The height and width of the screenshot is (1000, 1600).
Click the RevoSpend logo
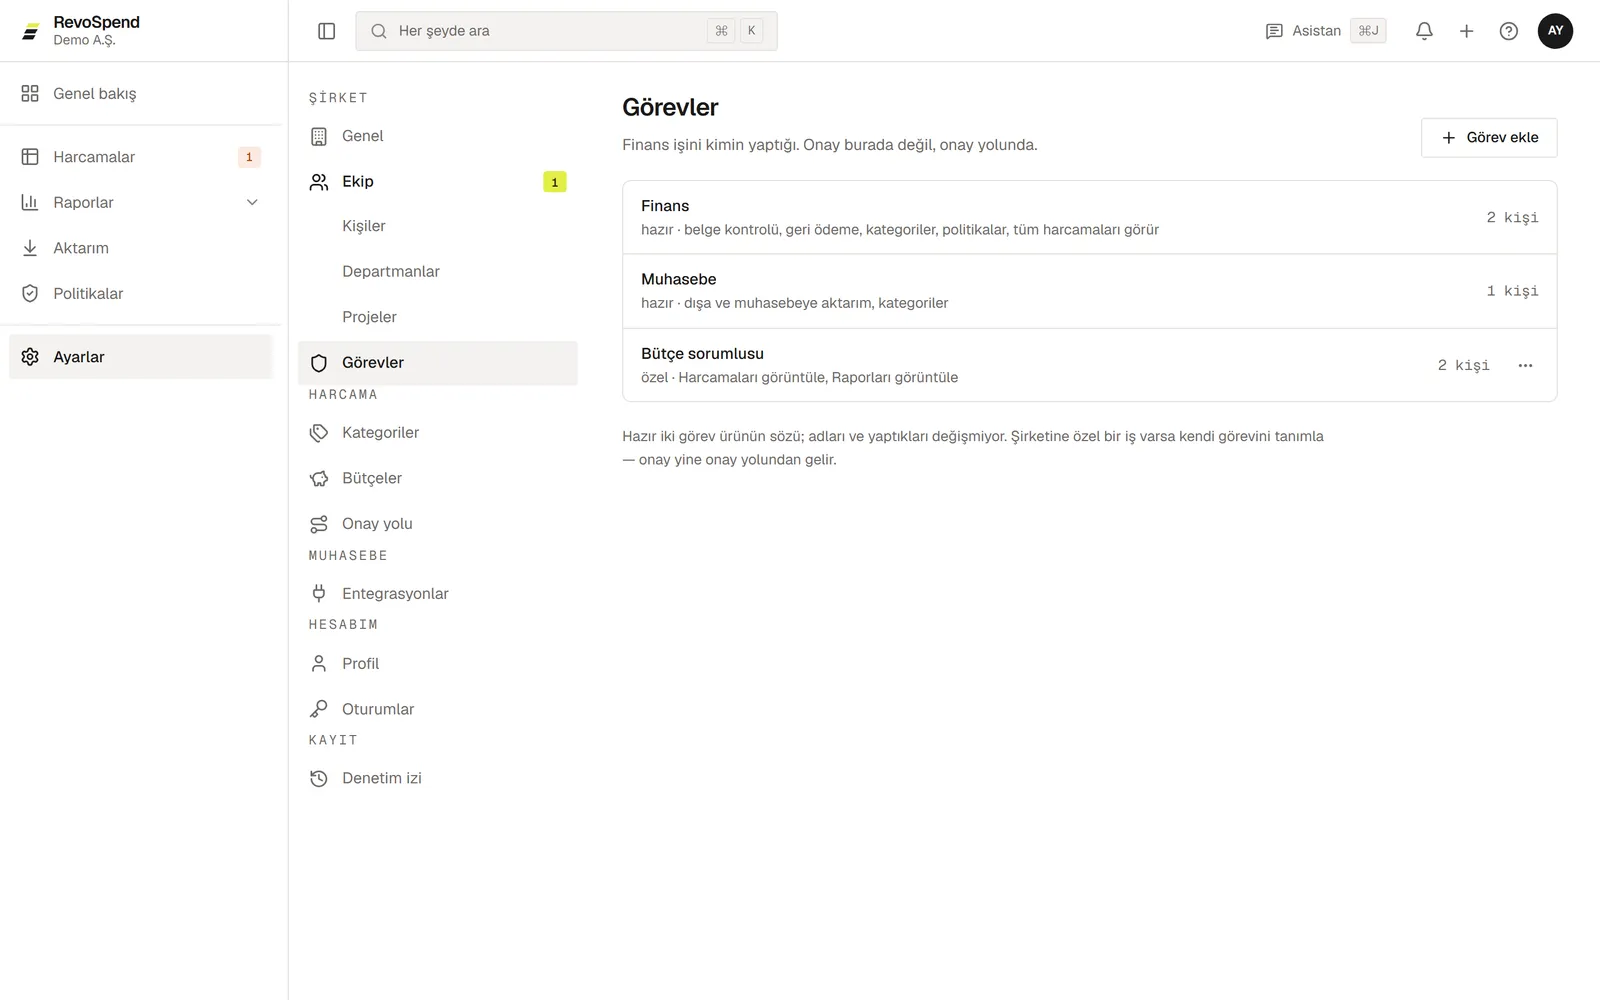pos(31,31)
